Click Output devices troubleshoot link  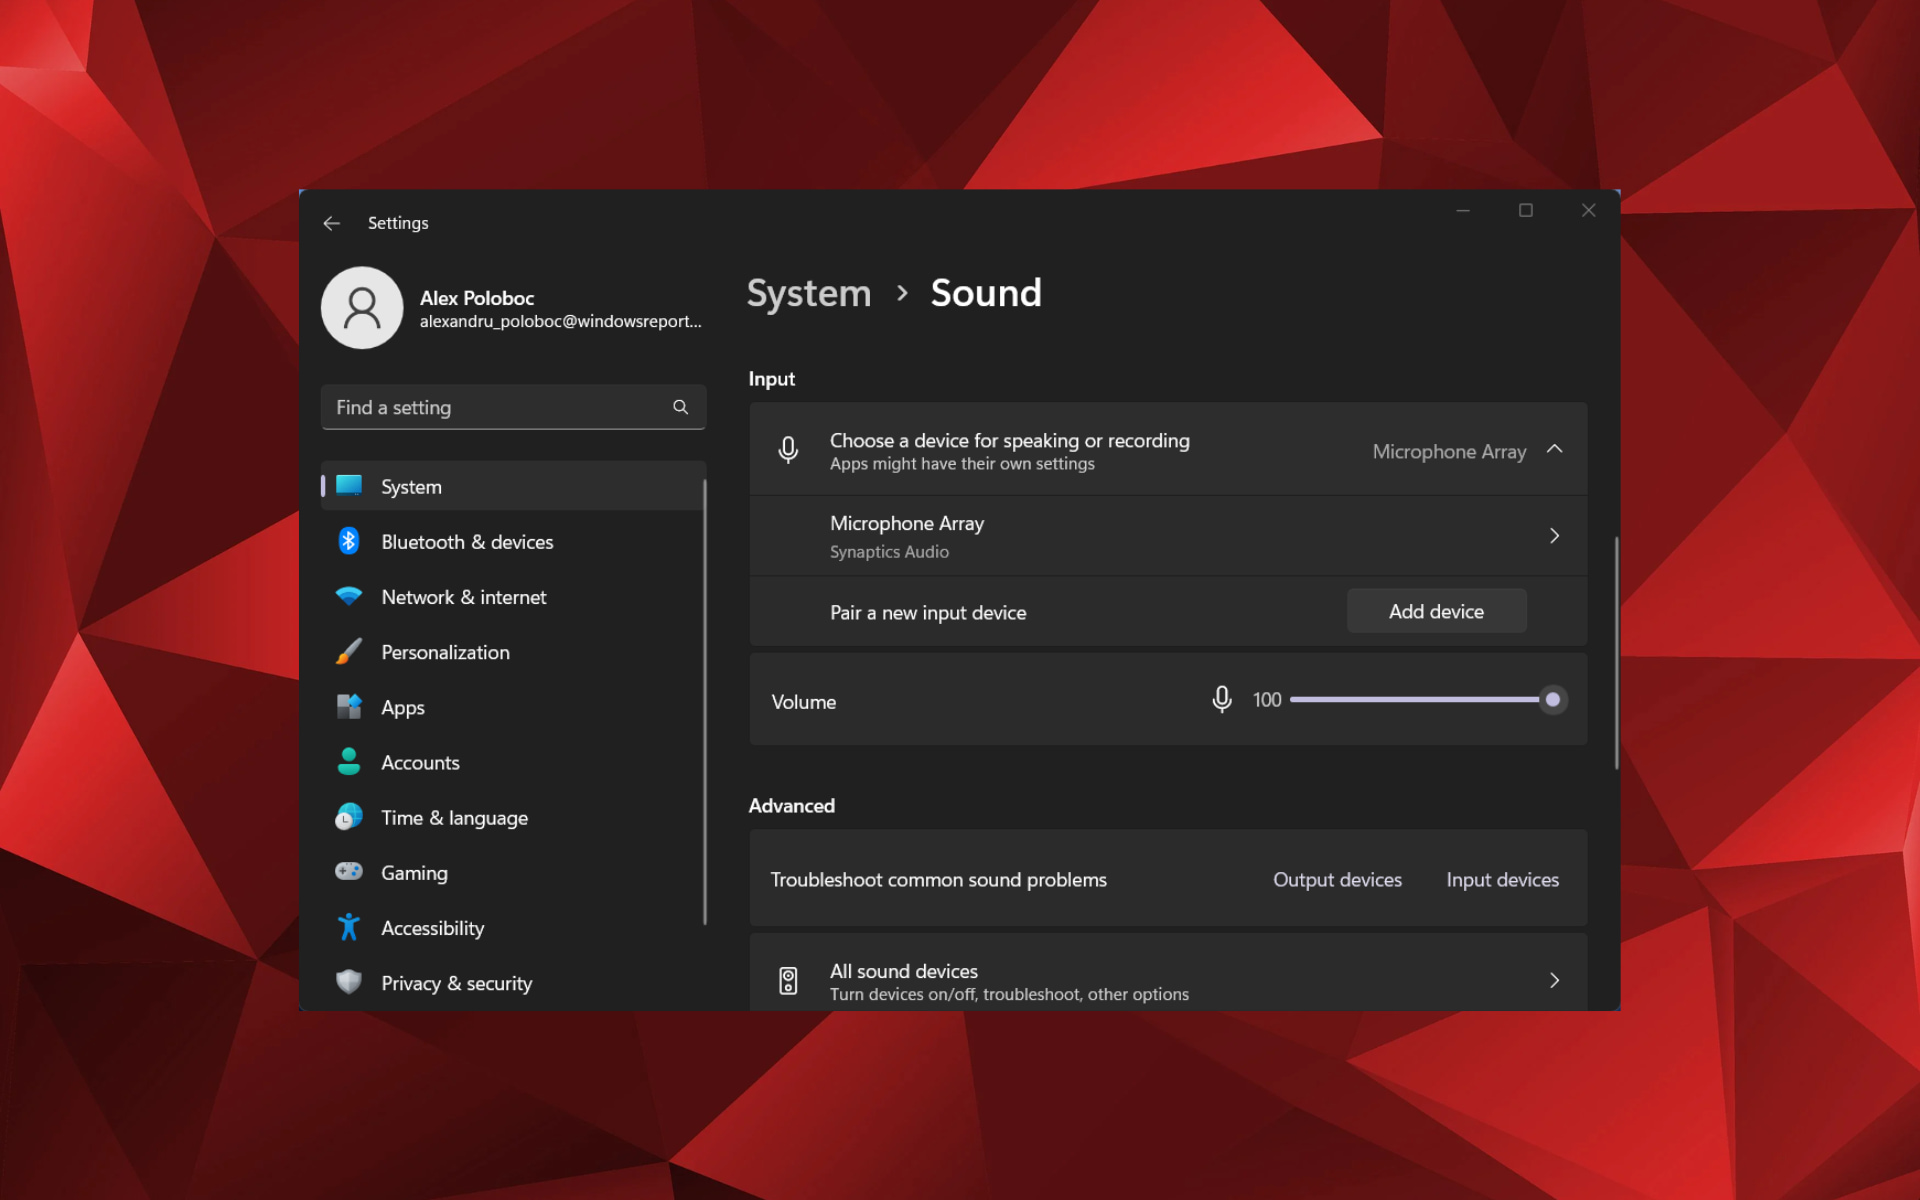pyautogui.click(x=1335, y=878)
